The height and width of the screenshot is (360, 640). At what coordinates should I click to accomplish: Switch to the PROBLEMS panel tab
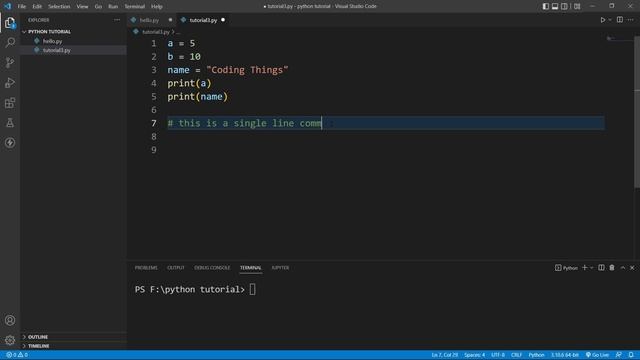(x=146, y=268)
